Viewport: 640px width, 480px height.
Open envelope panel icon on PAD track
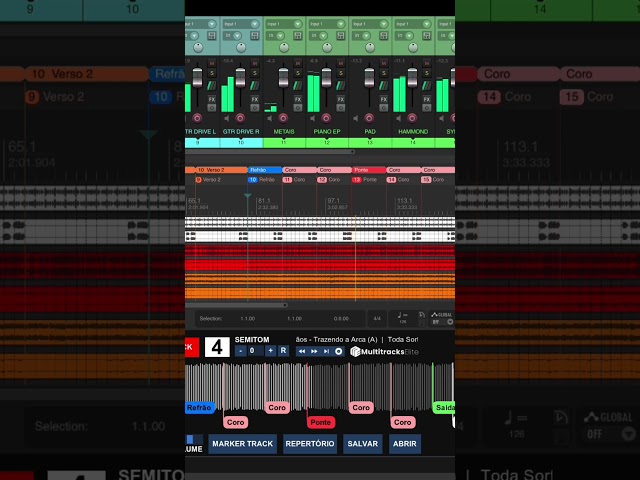pyautogui.click(x=384, y=85)
